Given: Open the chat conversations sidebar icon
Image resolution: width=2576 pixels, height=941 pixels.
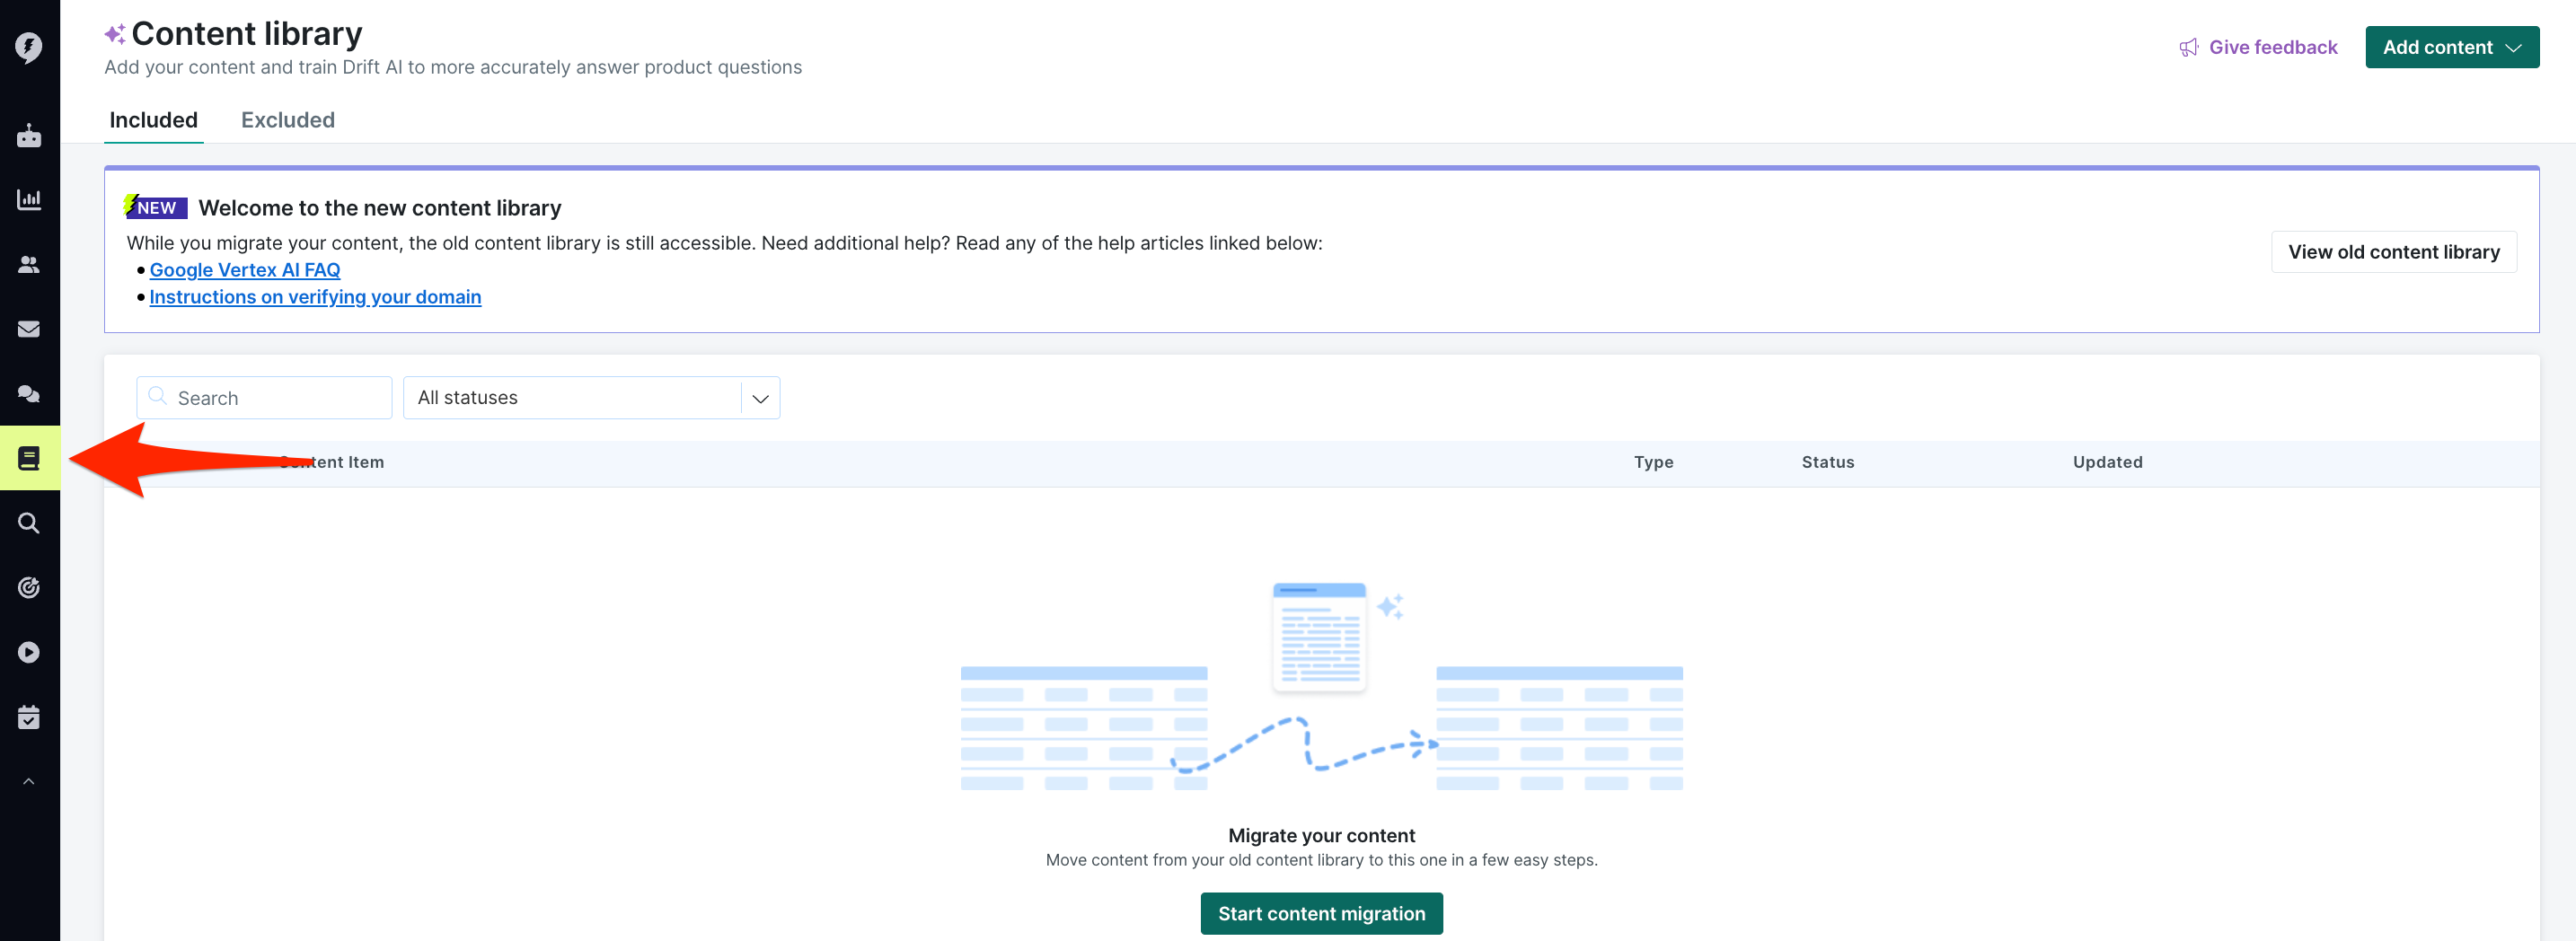Looking at the screenshot, I should click(x=29, y=394).
